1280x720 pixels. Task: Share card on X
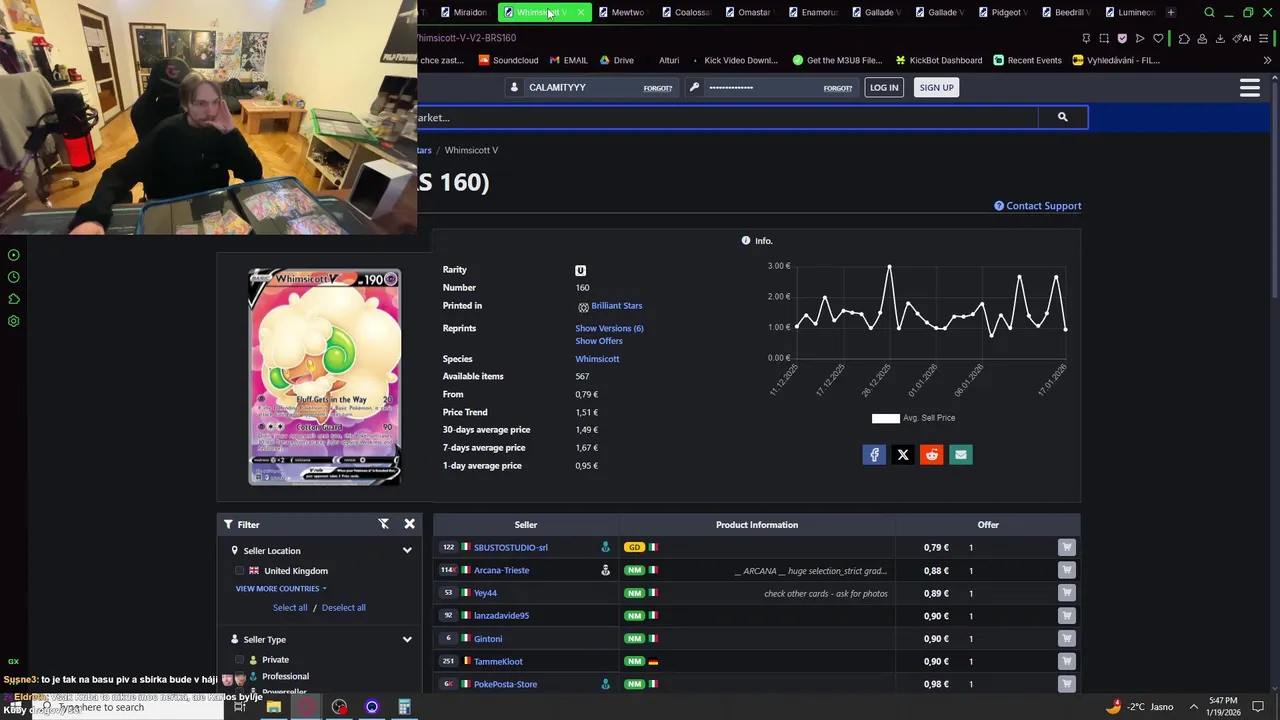[x=903, y=455]
